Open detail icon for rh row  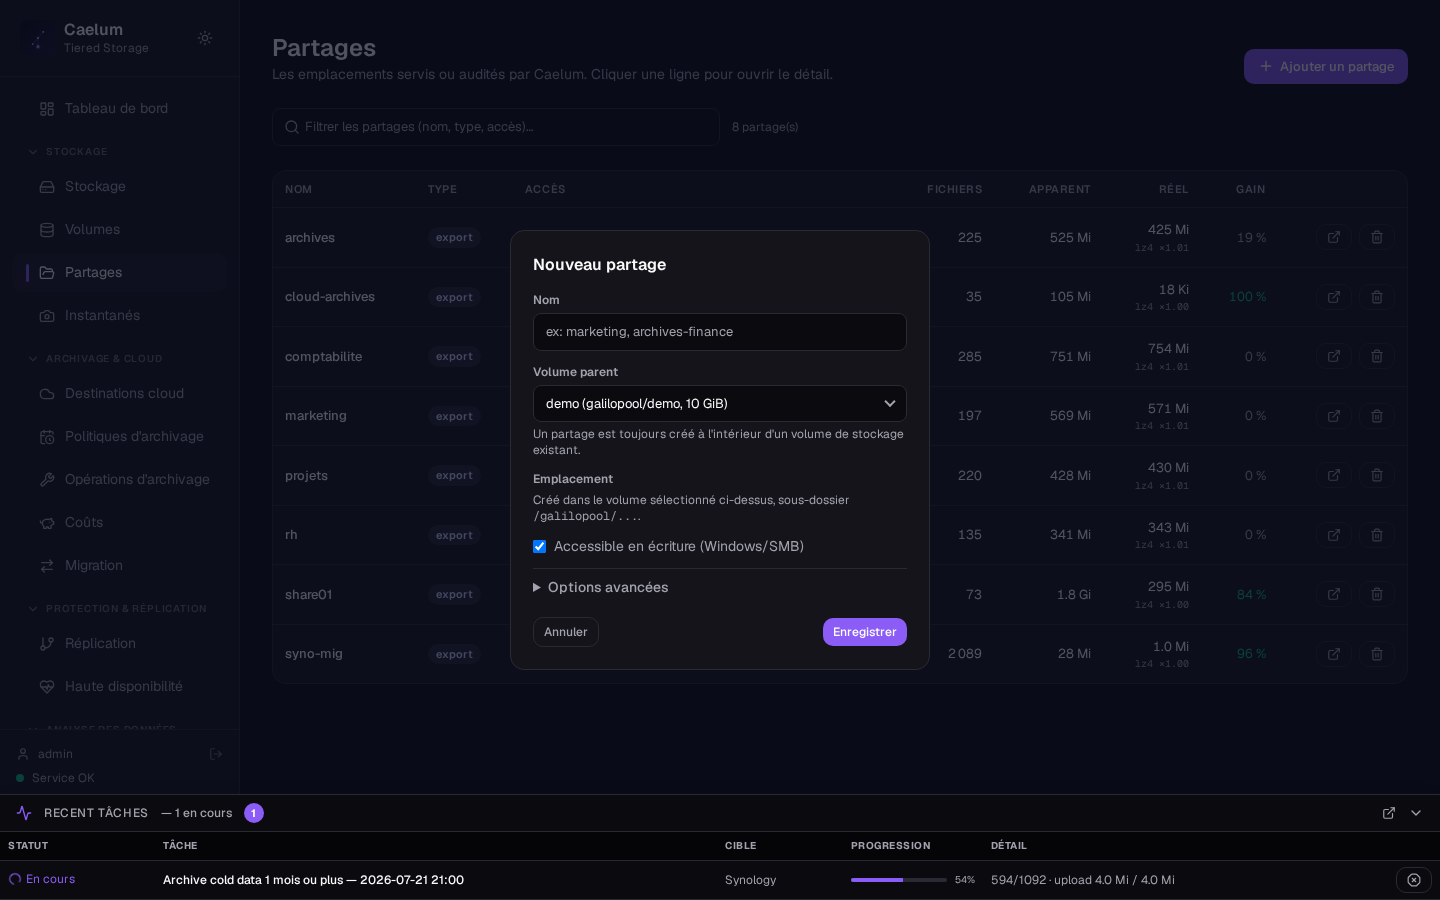click(1334, 535)
